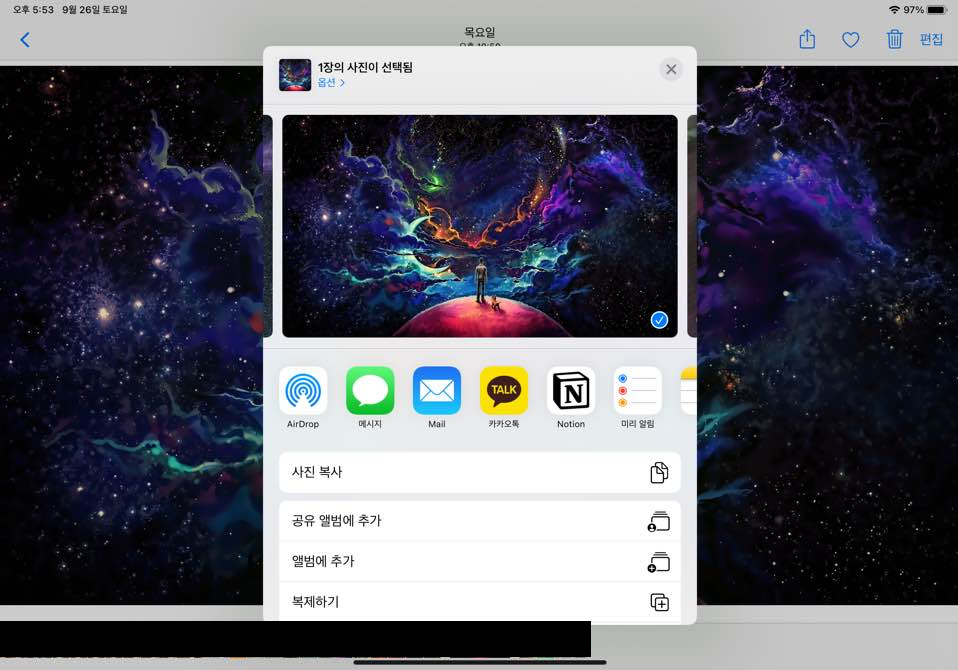Tap the copy documents icon beside 사진 복사
The image size is (958, 670).
(659, 472)
